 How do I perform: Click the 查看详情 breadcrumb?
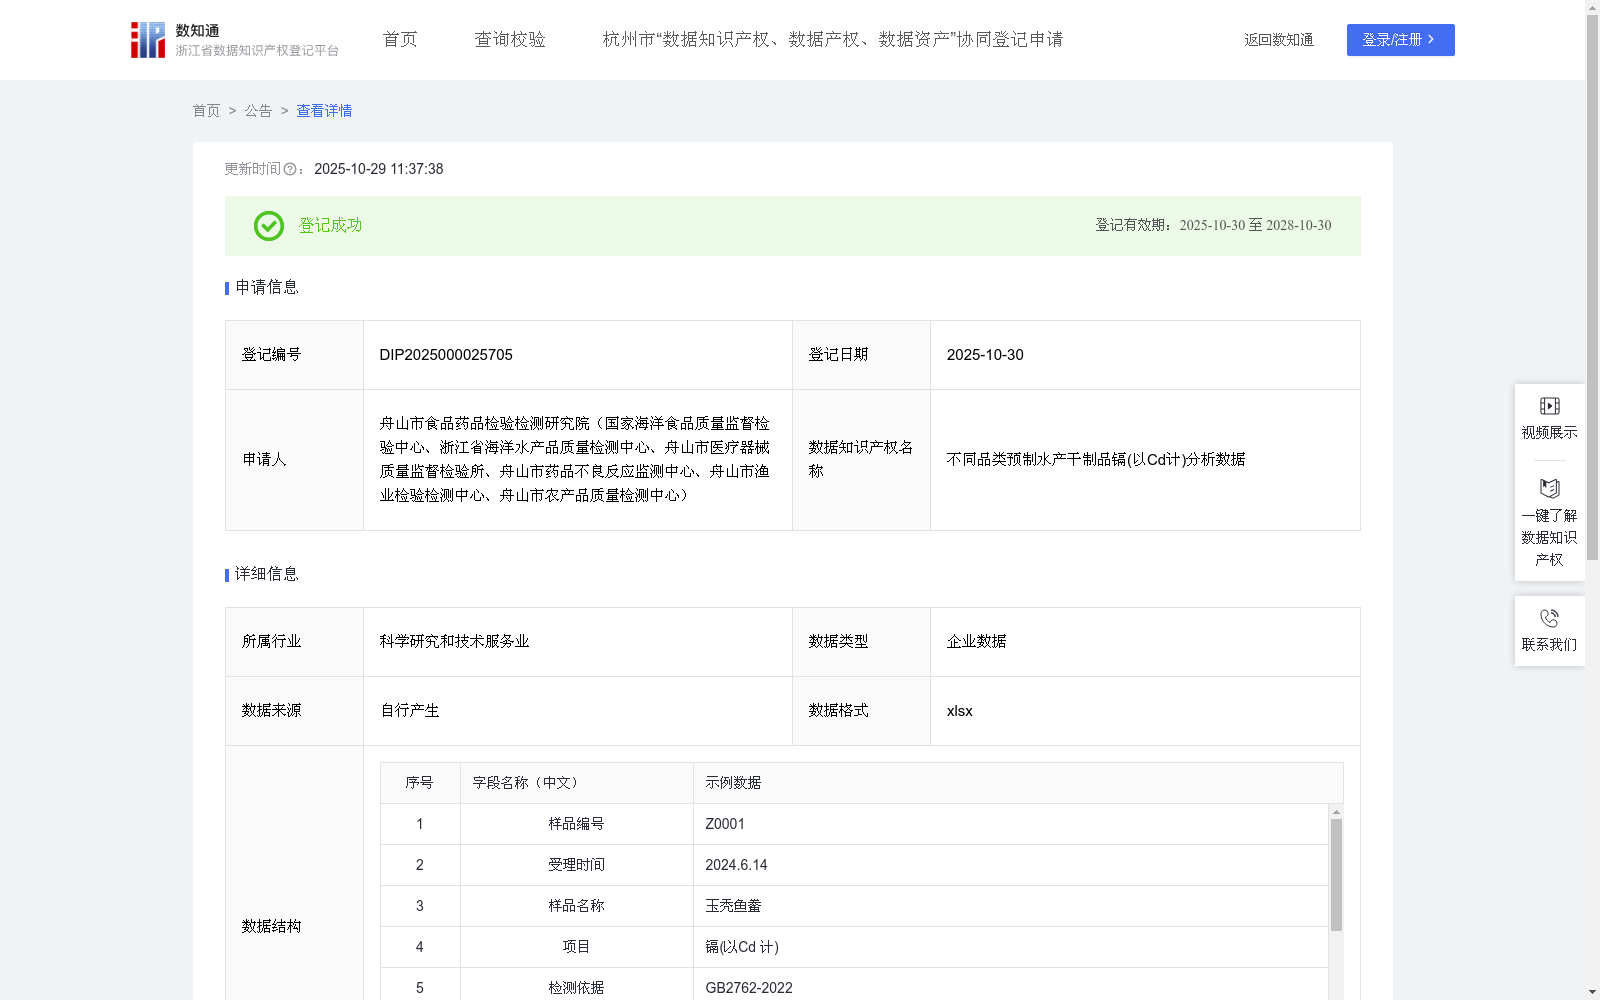coord(324,111)
